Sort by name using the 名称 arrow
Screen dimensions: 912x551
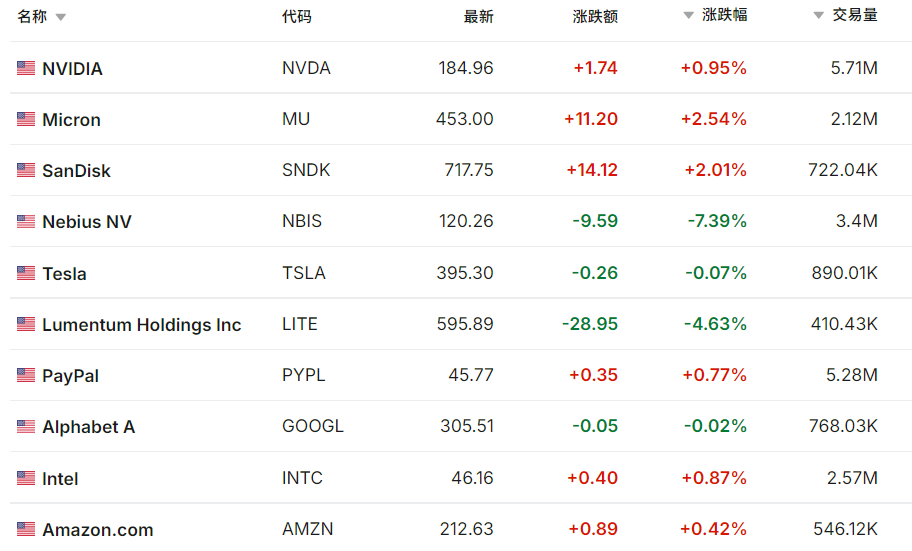(61, 17)
